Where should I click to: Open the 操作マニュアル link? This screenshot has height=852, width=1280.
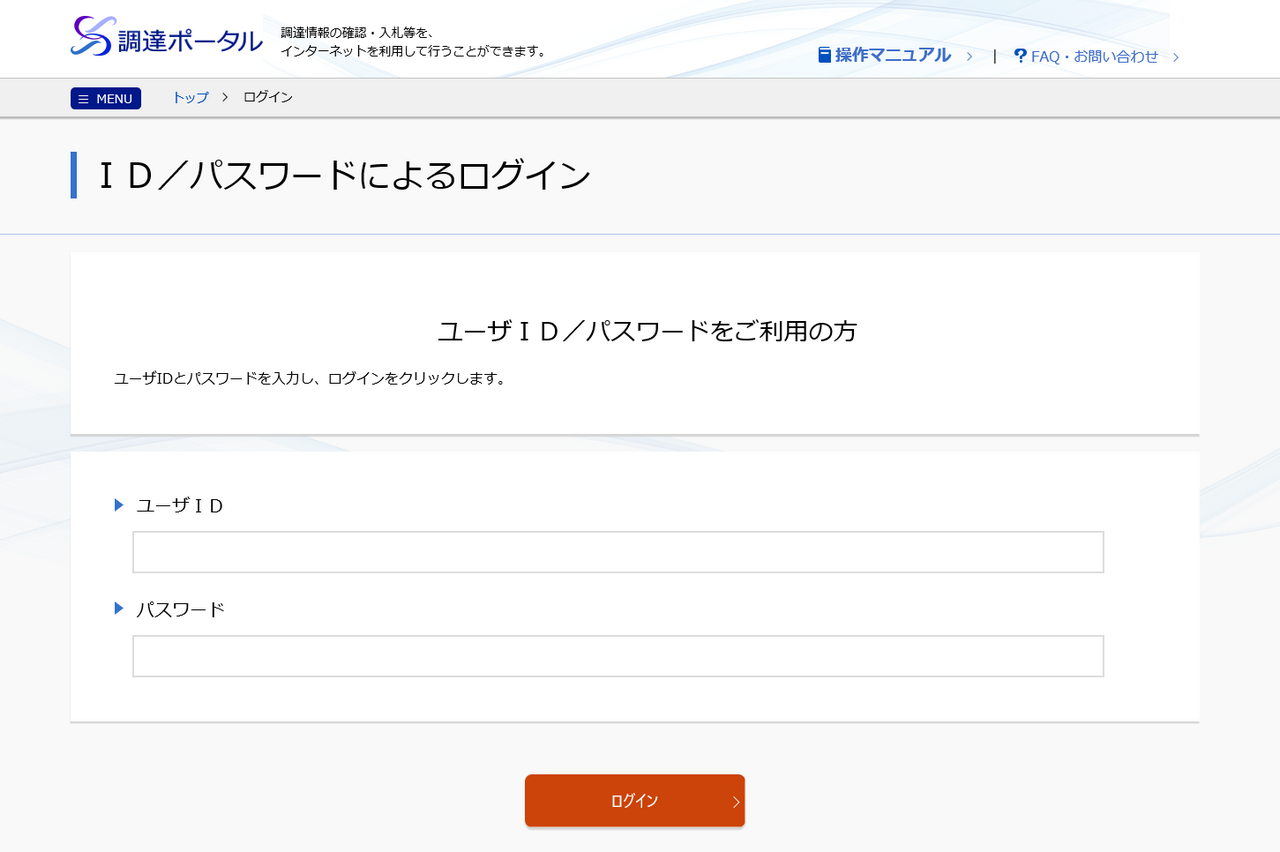(892, 55)
